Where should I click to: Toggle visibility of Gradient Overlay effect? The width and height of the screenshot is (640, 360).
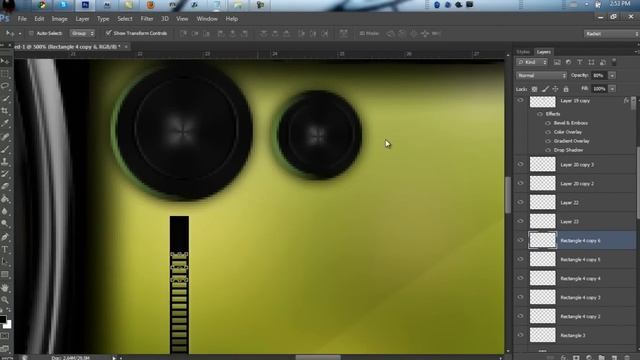click(548, 141)
